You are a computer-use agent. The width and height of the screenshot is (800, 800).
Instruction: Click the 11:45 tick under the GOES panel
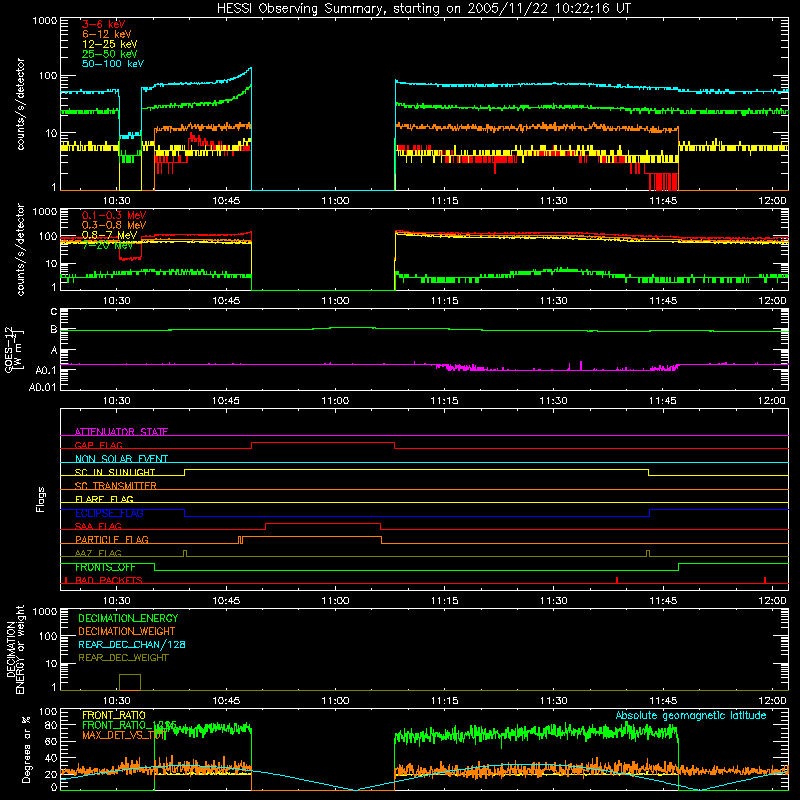[x=663, y=401]
